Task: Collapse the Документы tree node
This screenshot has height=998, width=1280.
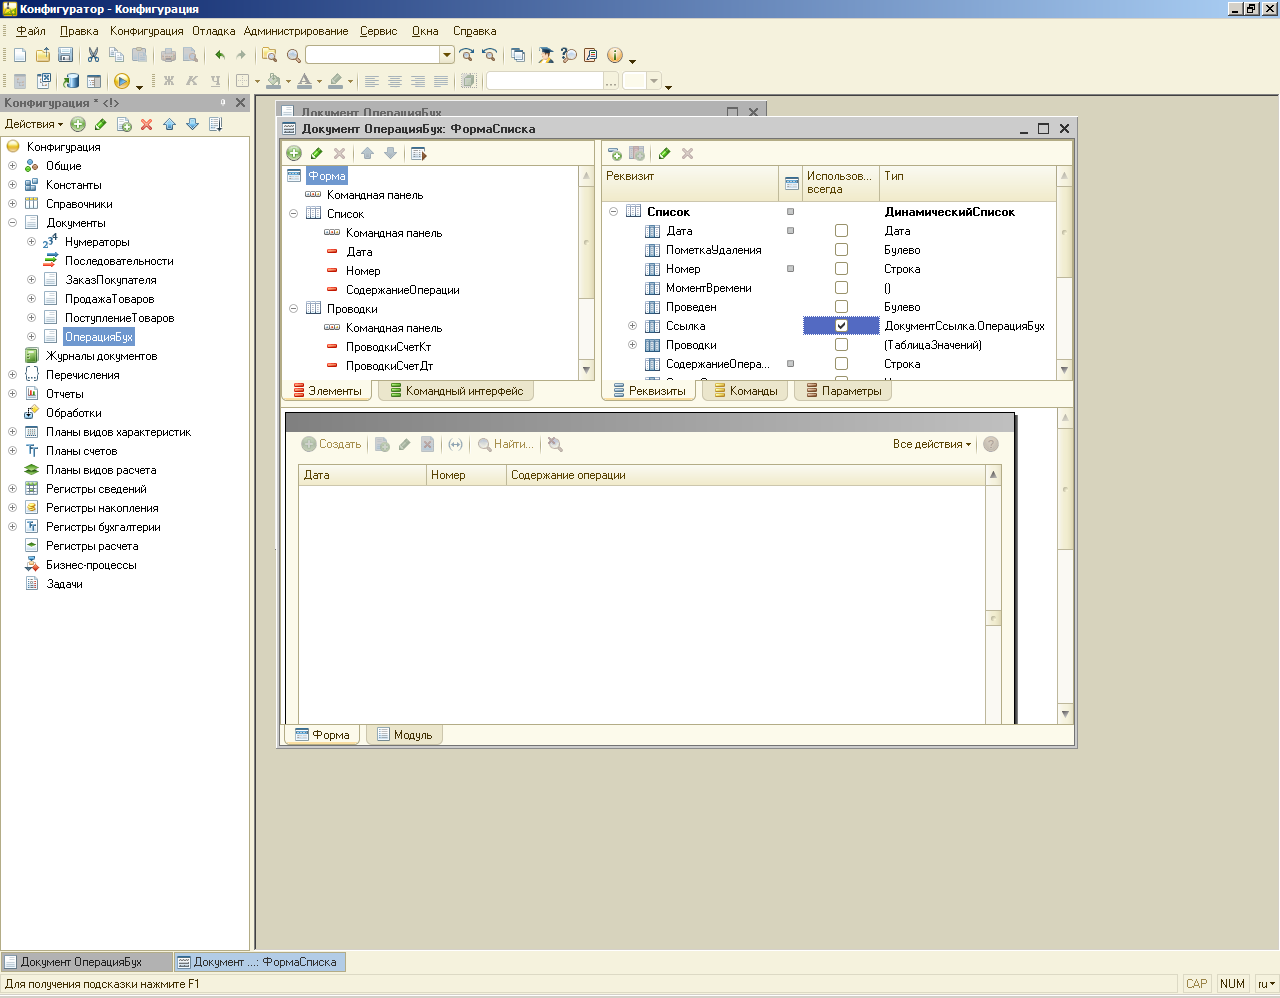Action: tap(12, 223)
